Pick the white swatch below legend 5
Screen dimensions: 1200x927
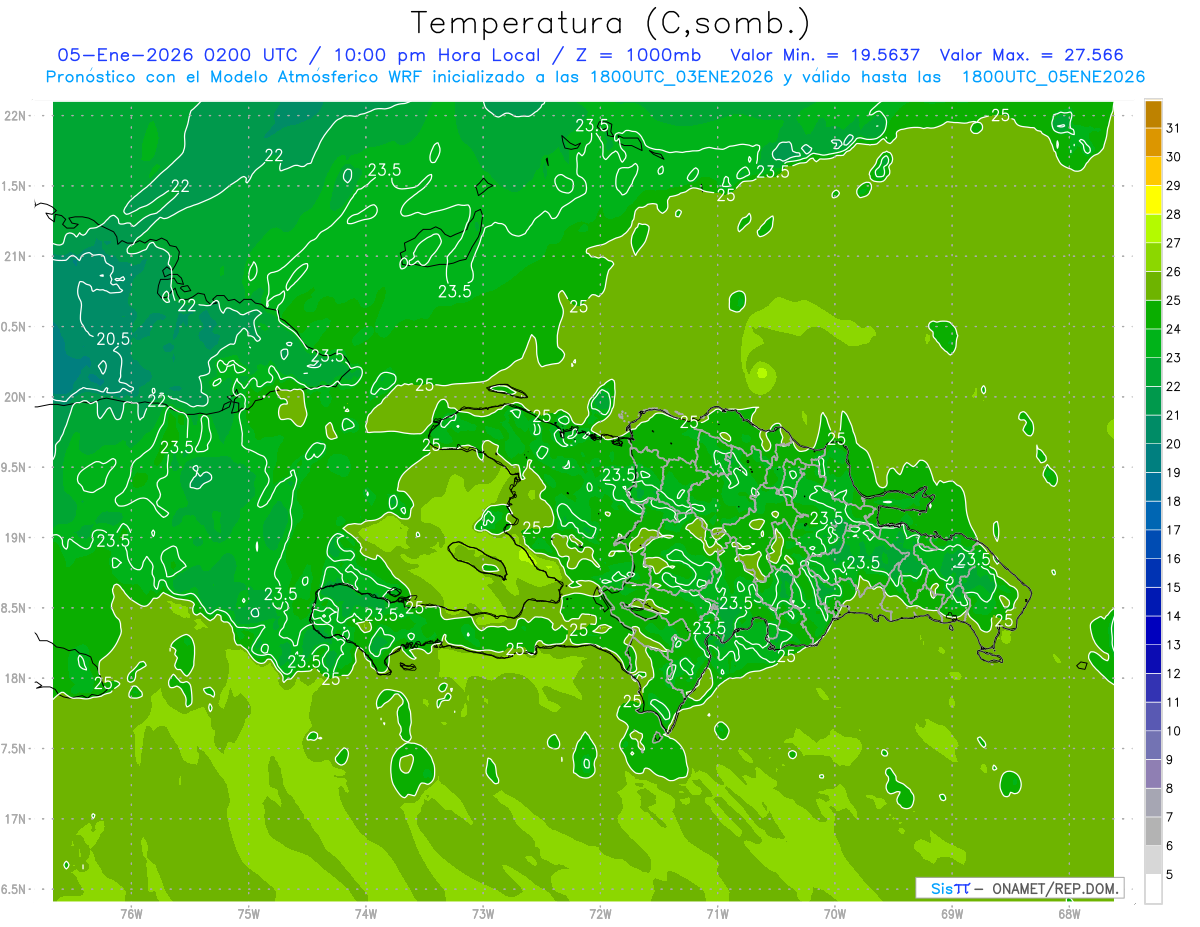pos(1153,889)
